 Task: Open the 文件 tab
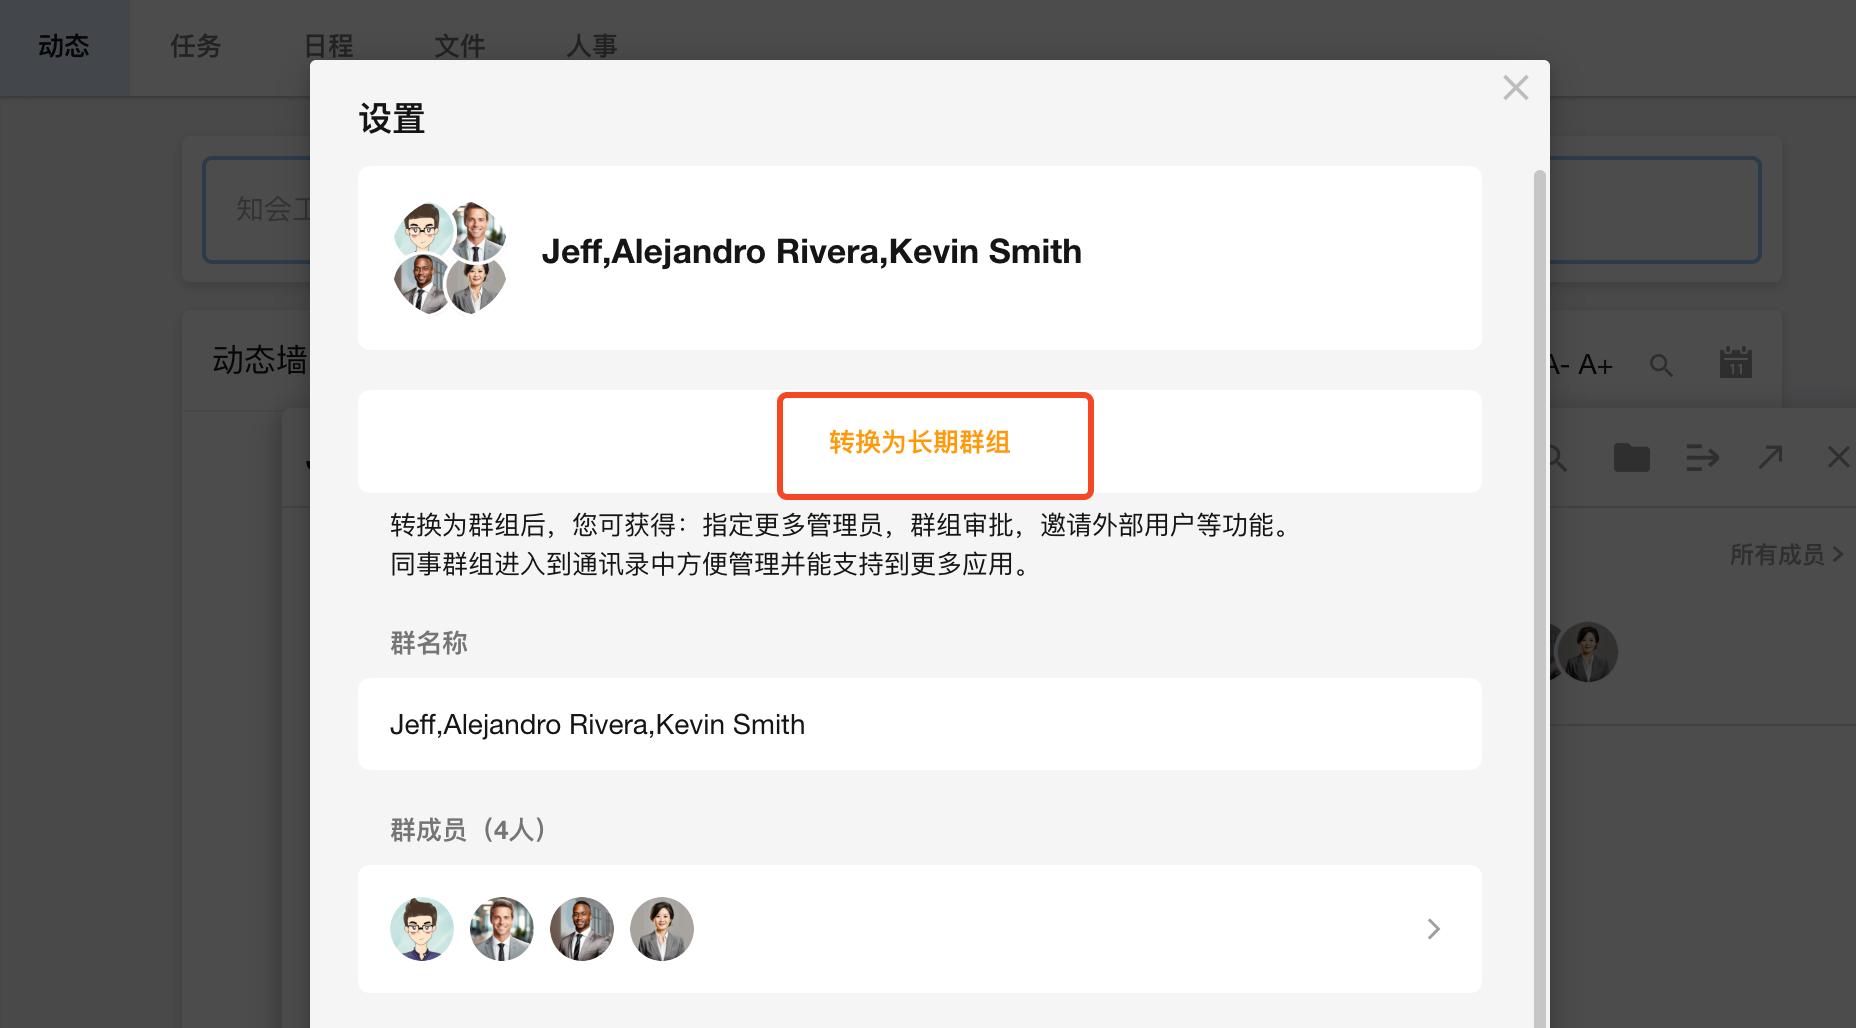[x=460, y=46]
